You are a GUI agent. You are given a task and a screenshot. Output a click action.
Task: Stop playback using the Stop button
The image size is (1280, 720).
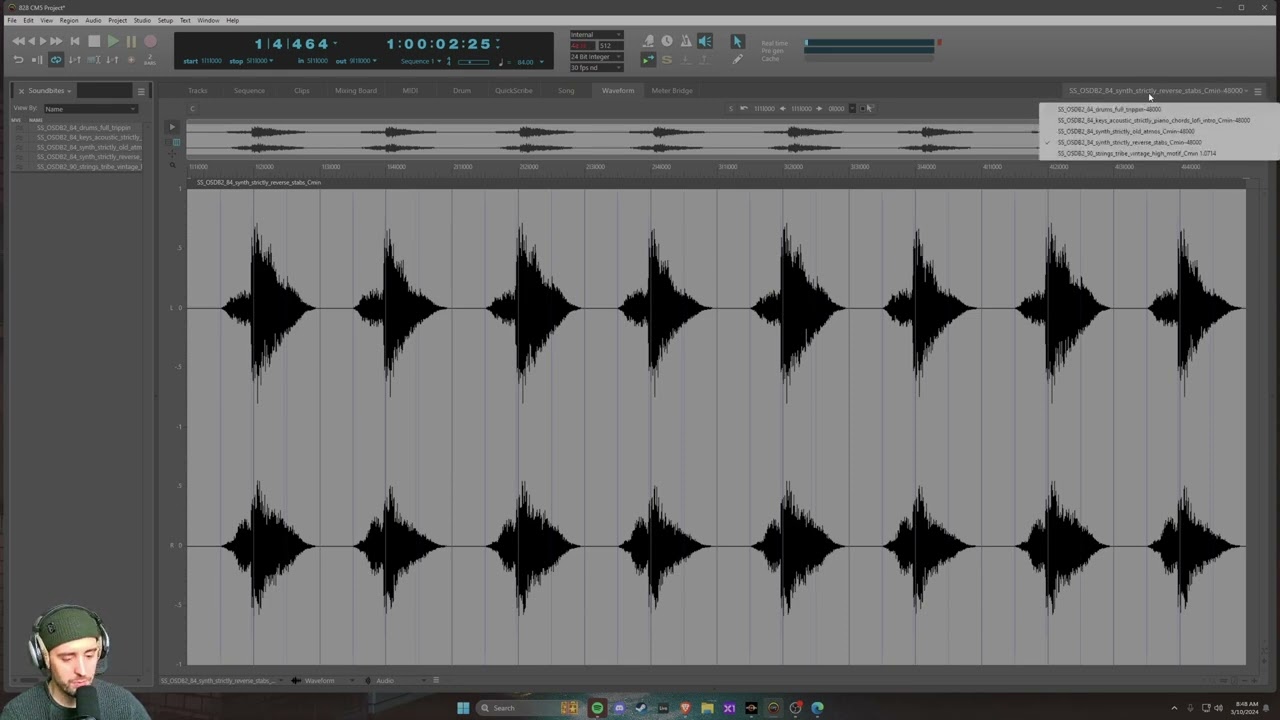click(x=94, y=41)
